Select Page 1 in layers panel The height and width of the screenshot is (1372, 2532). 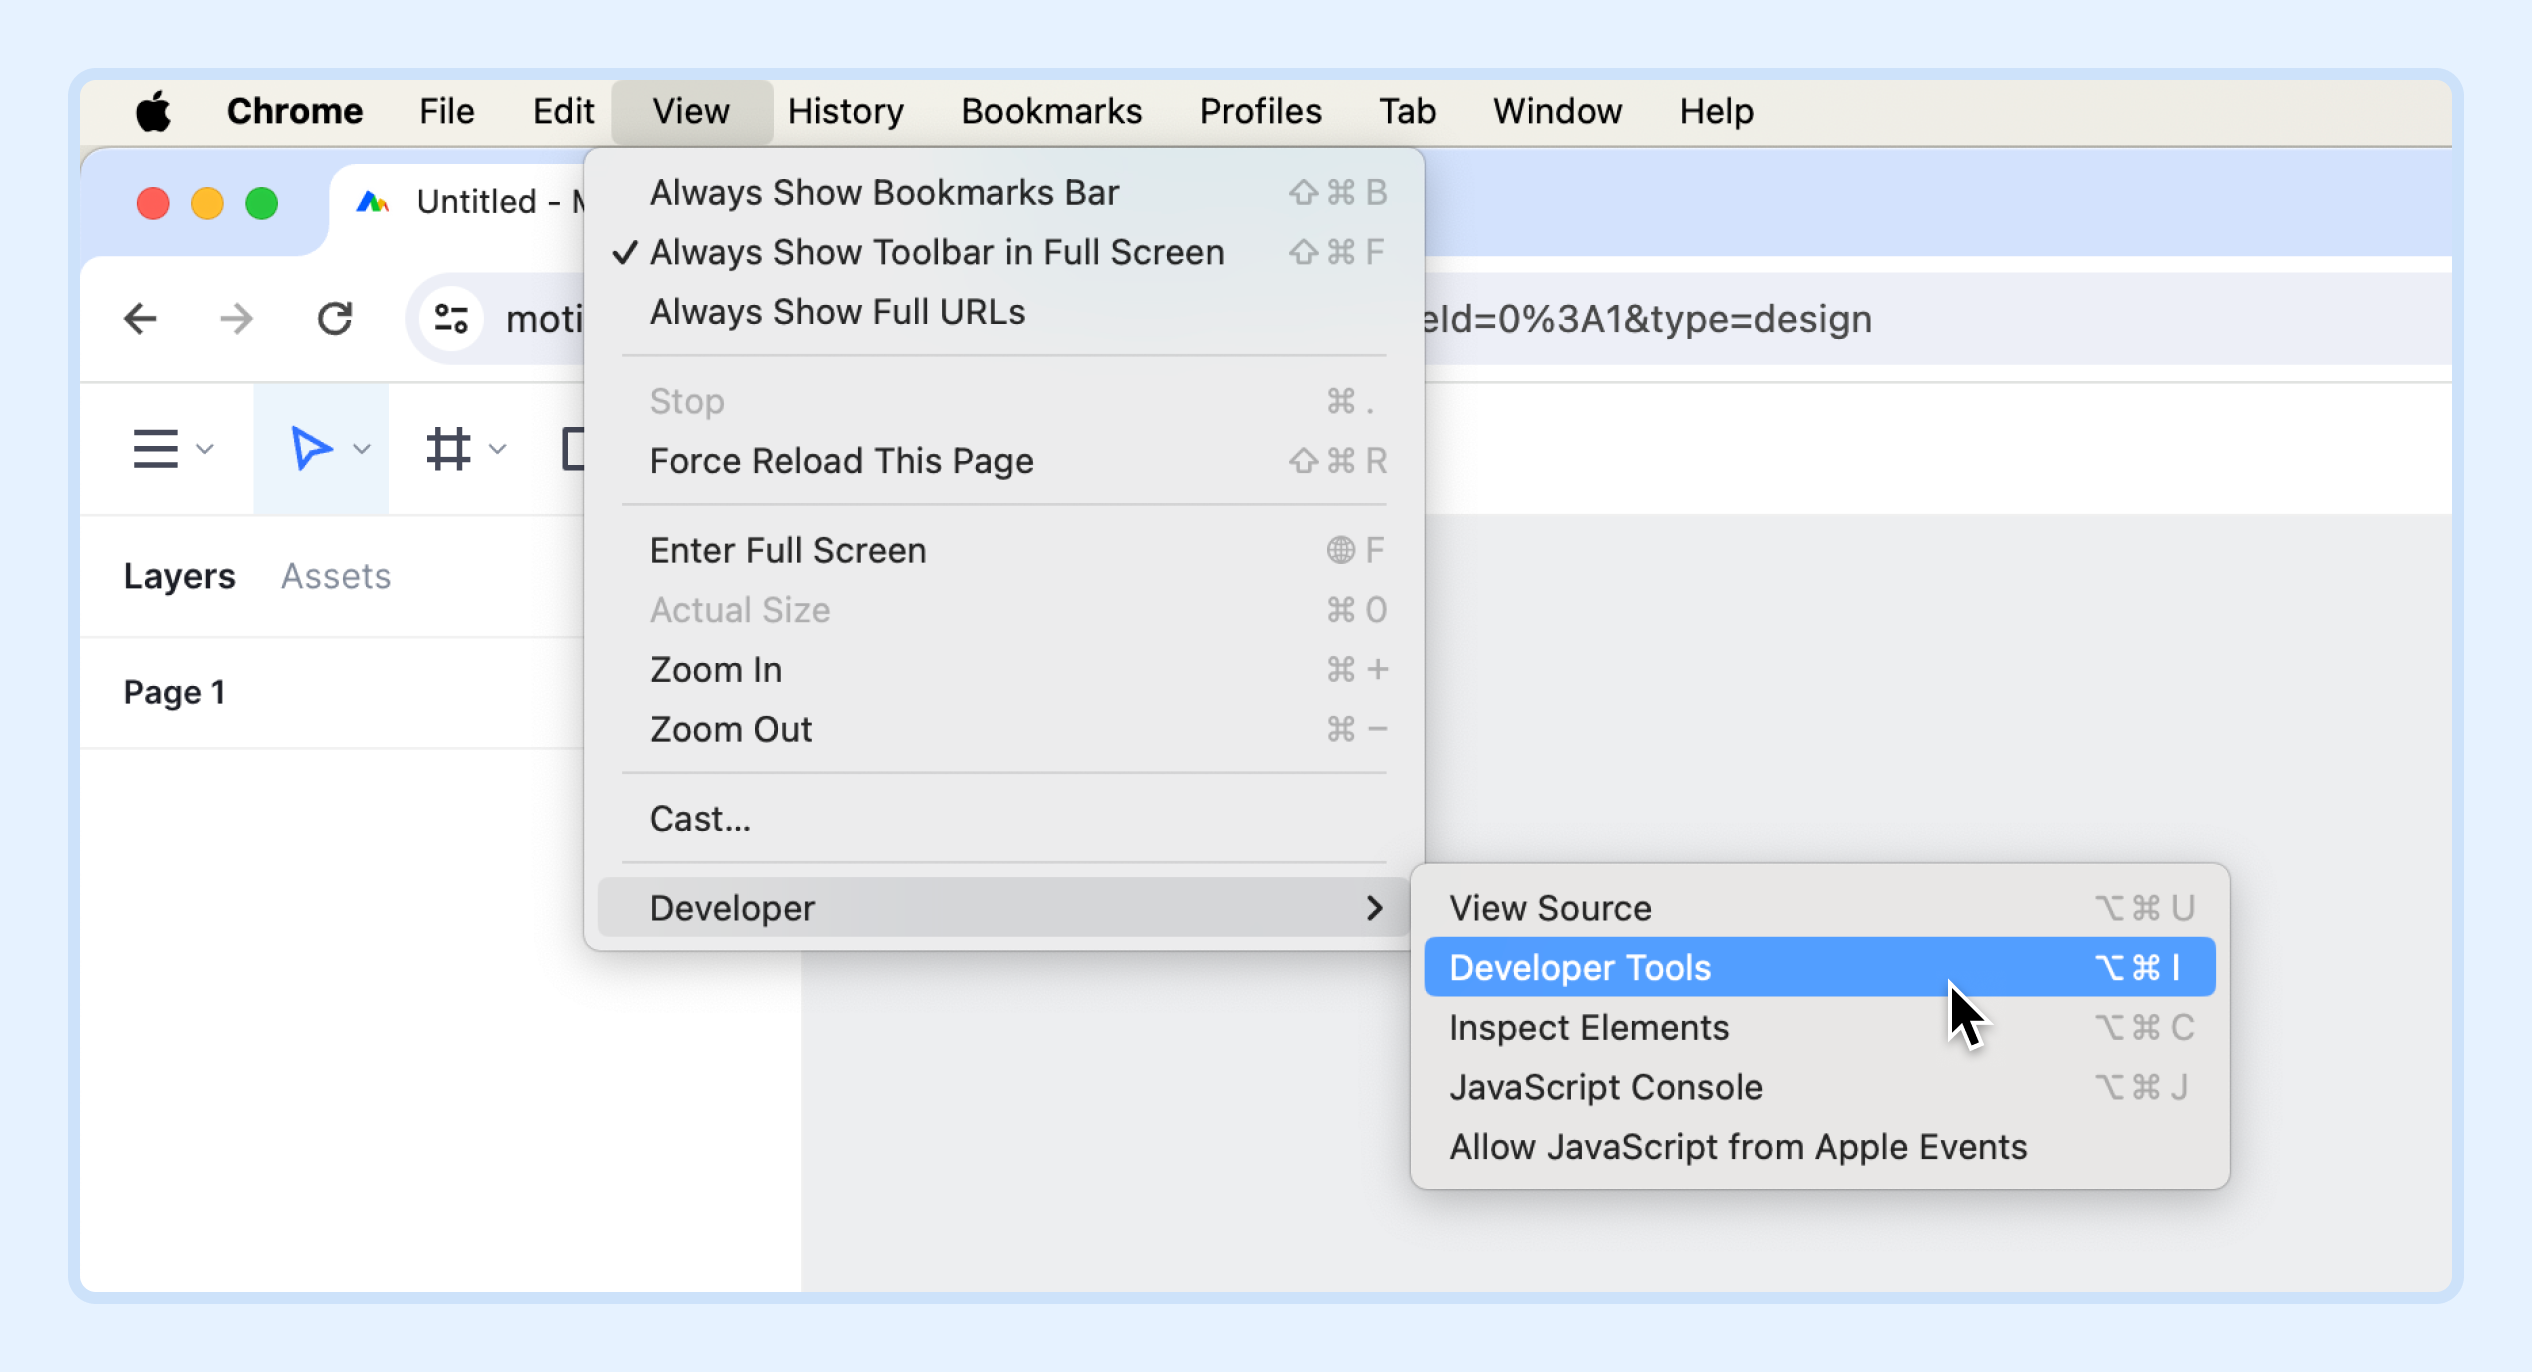pyautogui.click(x=174, y=692)
